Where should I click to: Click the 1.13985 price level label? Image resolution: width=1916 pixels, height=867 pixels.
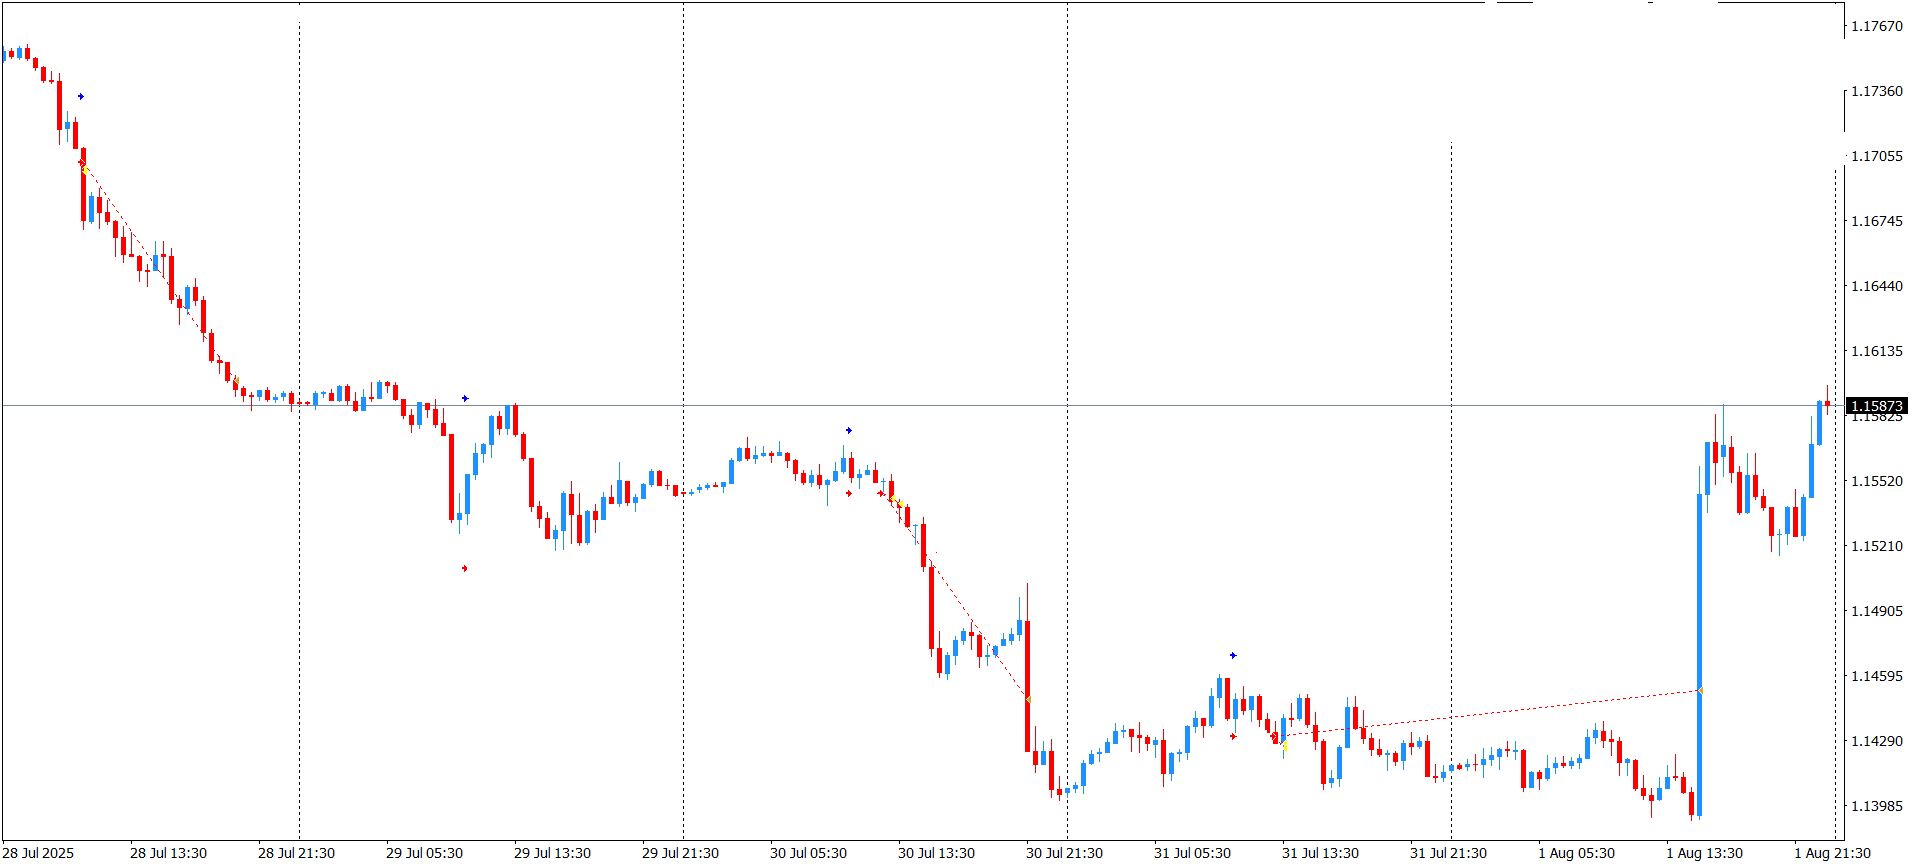click(1877, 806)
